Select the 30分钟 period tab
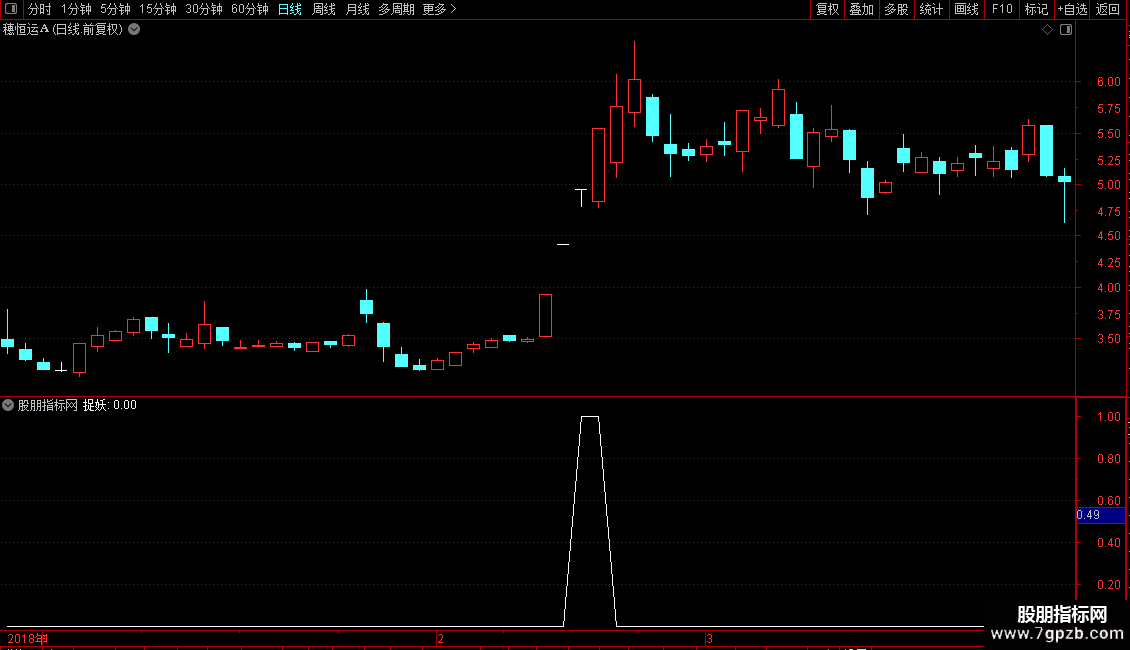The image size is (1130, 650). point(204,9)
